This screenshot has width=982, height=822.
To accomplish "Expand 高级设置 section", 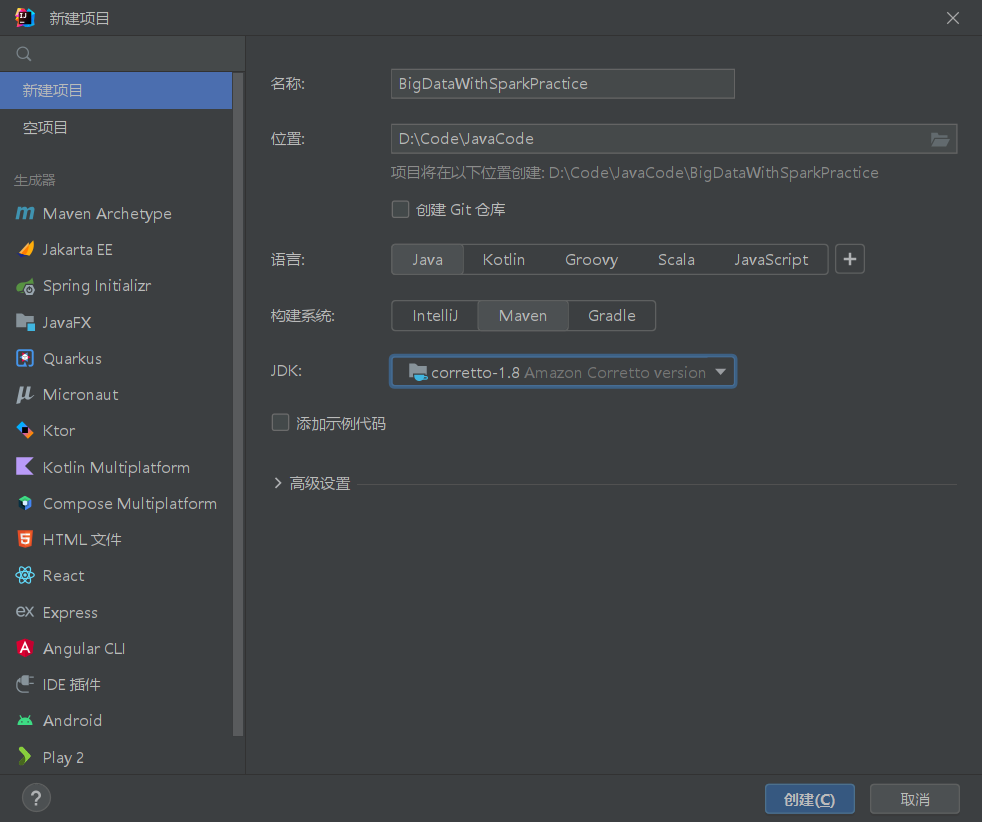I will 278,484.
